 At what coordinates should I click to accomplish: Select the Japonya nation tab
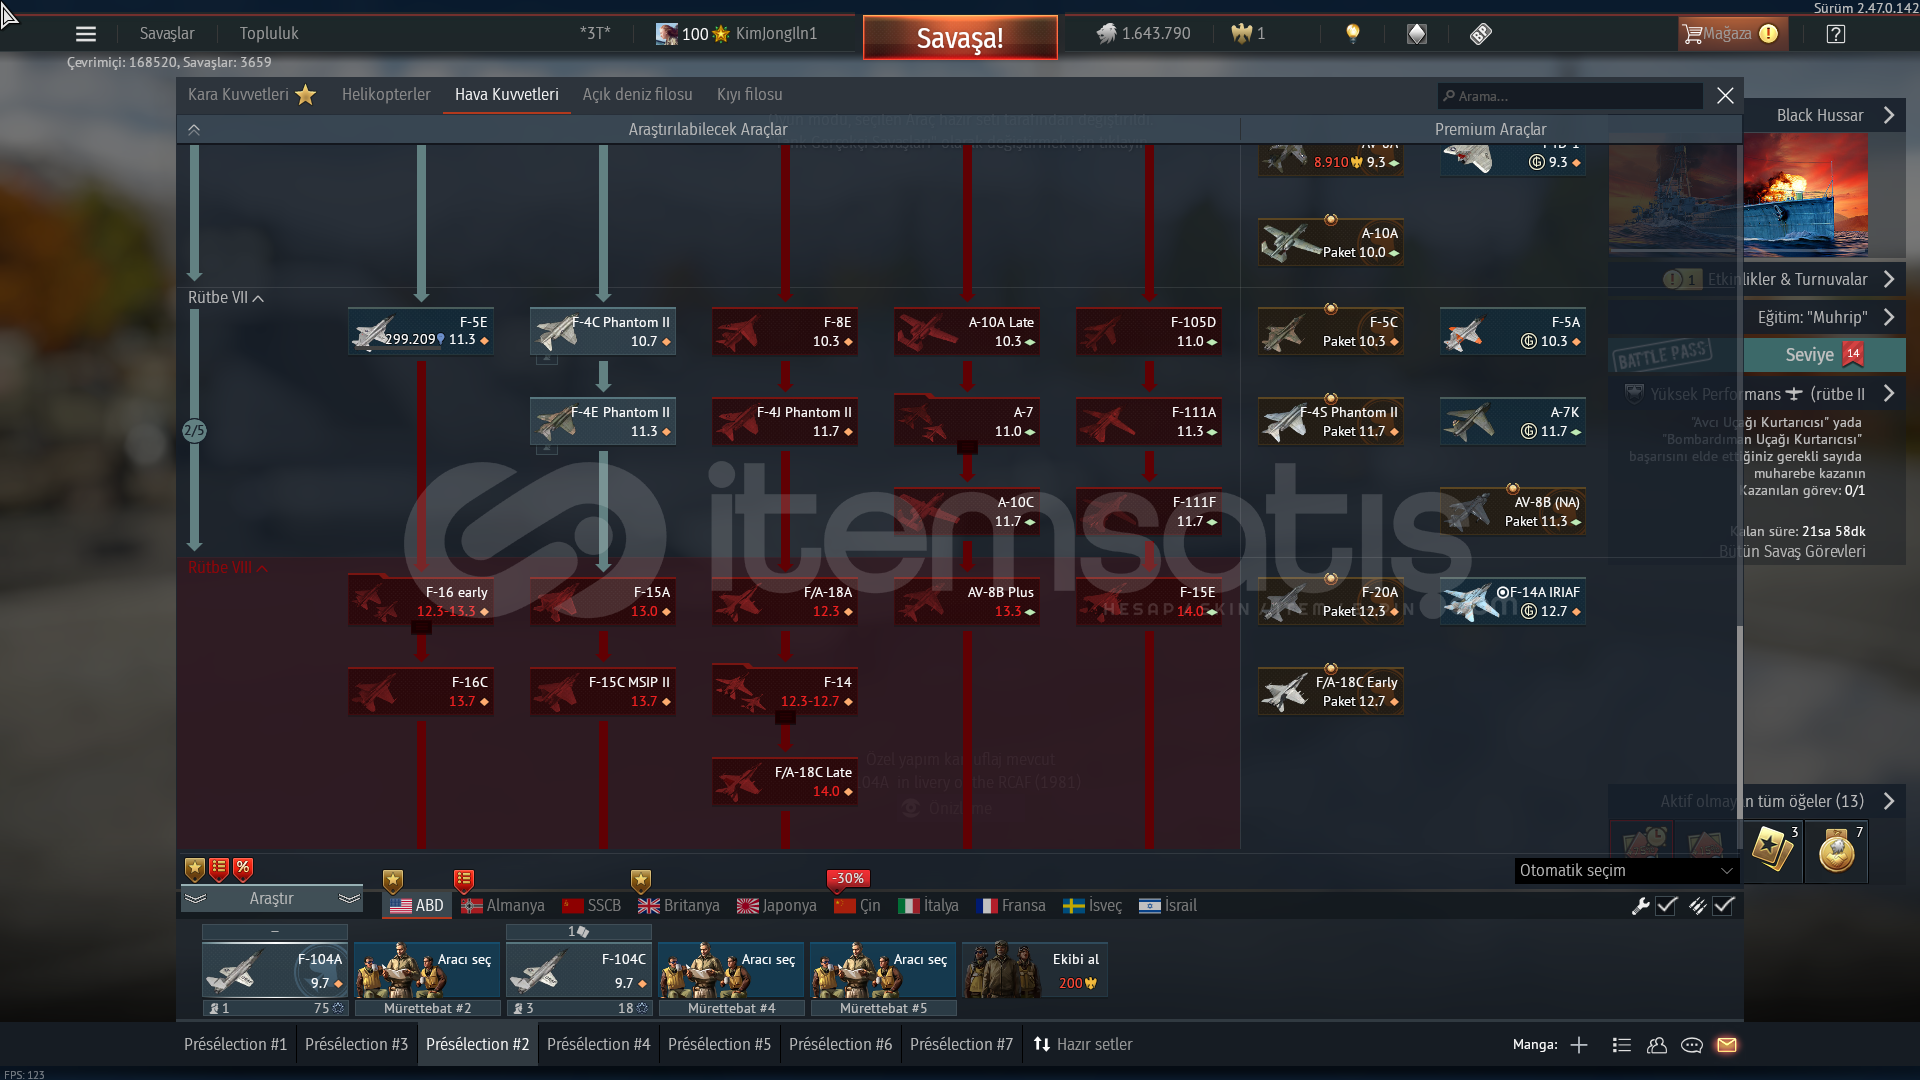click(777, 906)
